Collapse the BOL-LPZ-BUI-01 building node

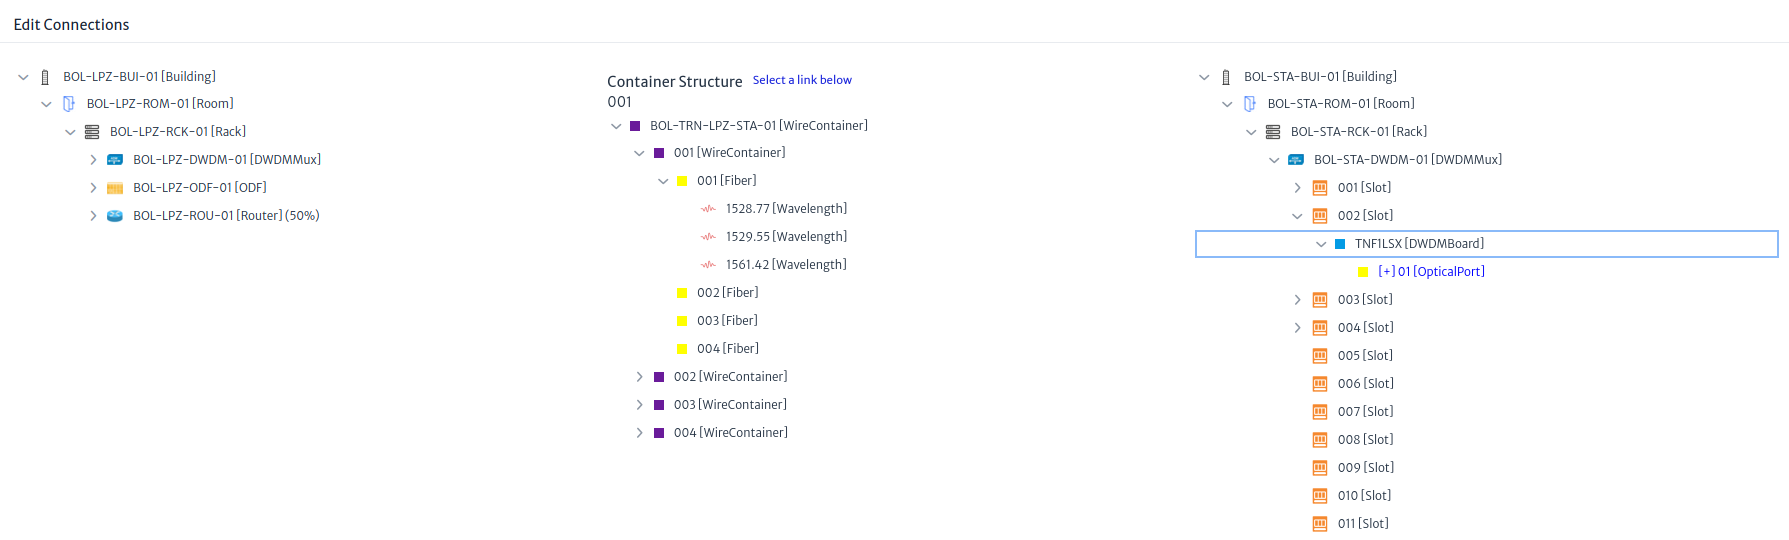[x=23, y=77]
